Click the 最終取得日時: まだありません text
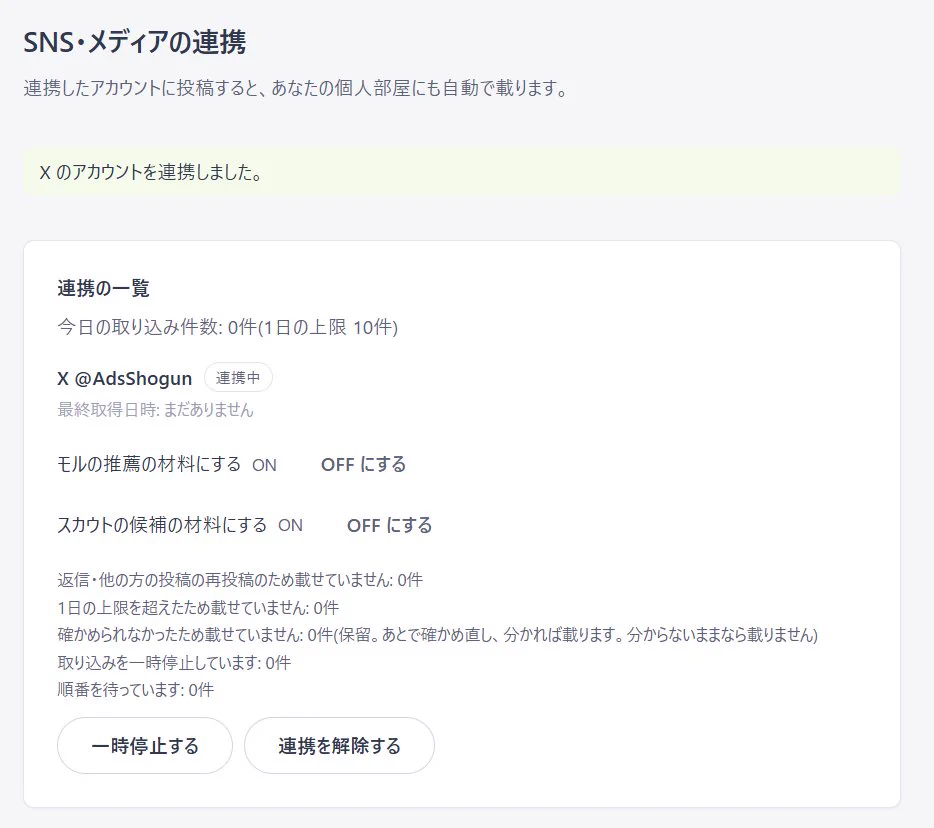 [155, 410]
